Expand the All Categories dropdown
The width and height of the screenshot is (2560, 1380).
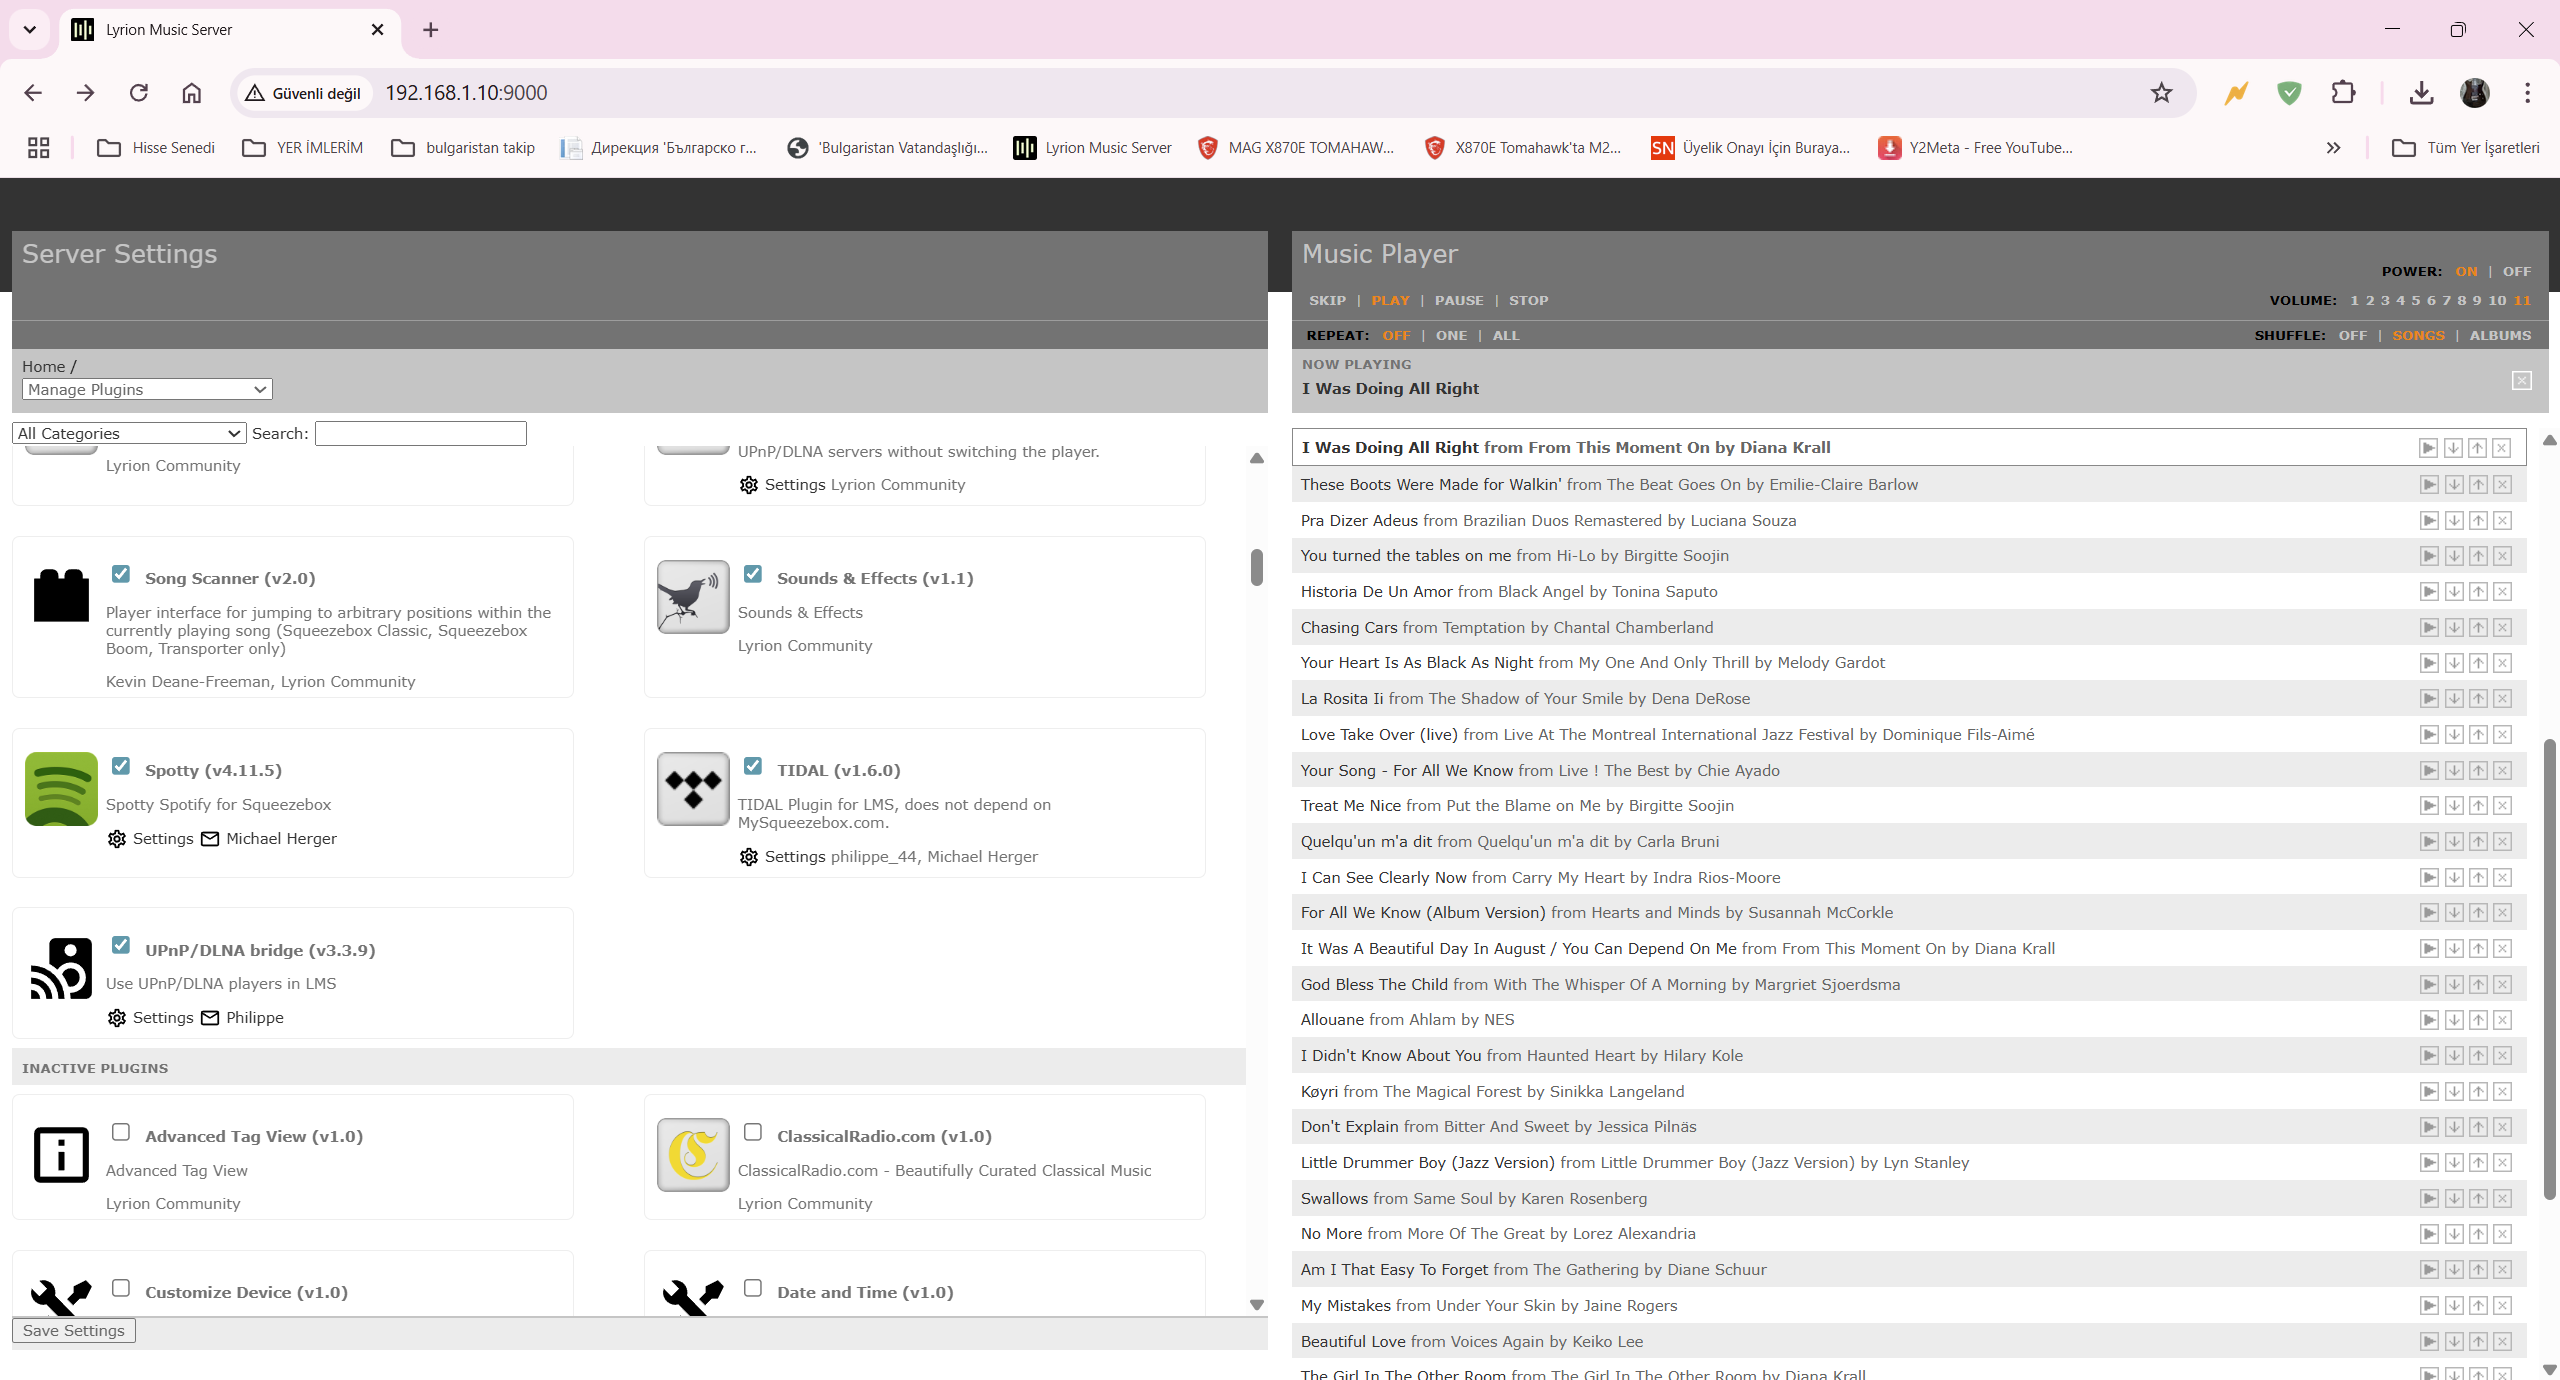129,433
